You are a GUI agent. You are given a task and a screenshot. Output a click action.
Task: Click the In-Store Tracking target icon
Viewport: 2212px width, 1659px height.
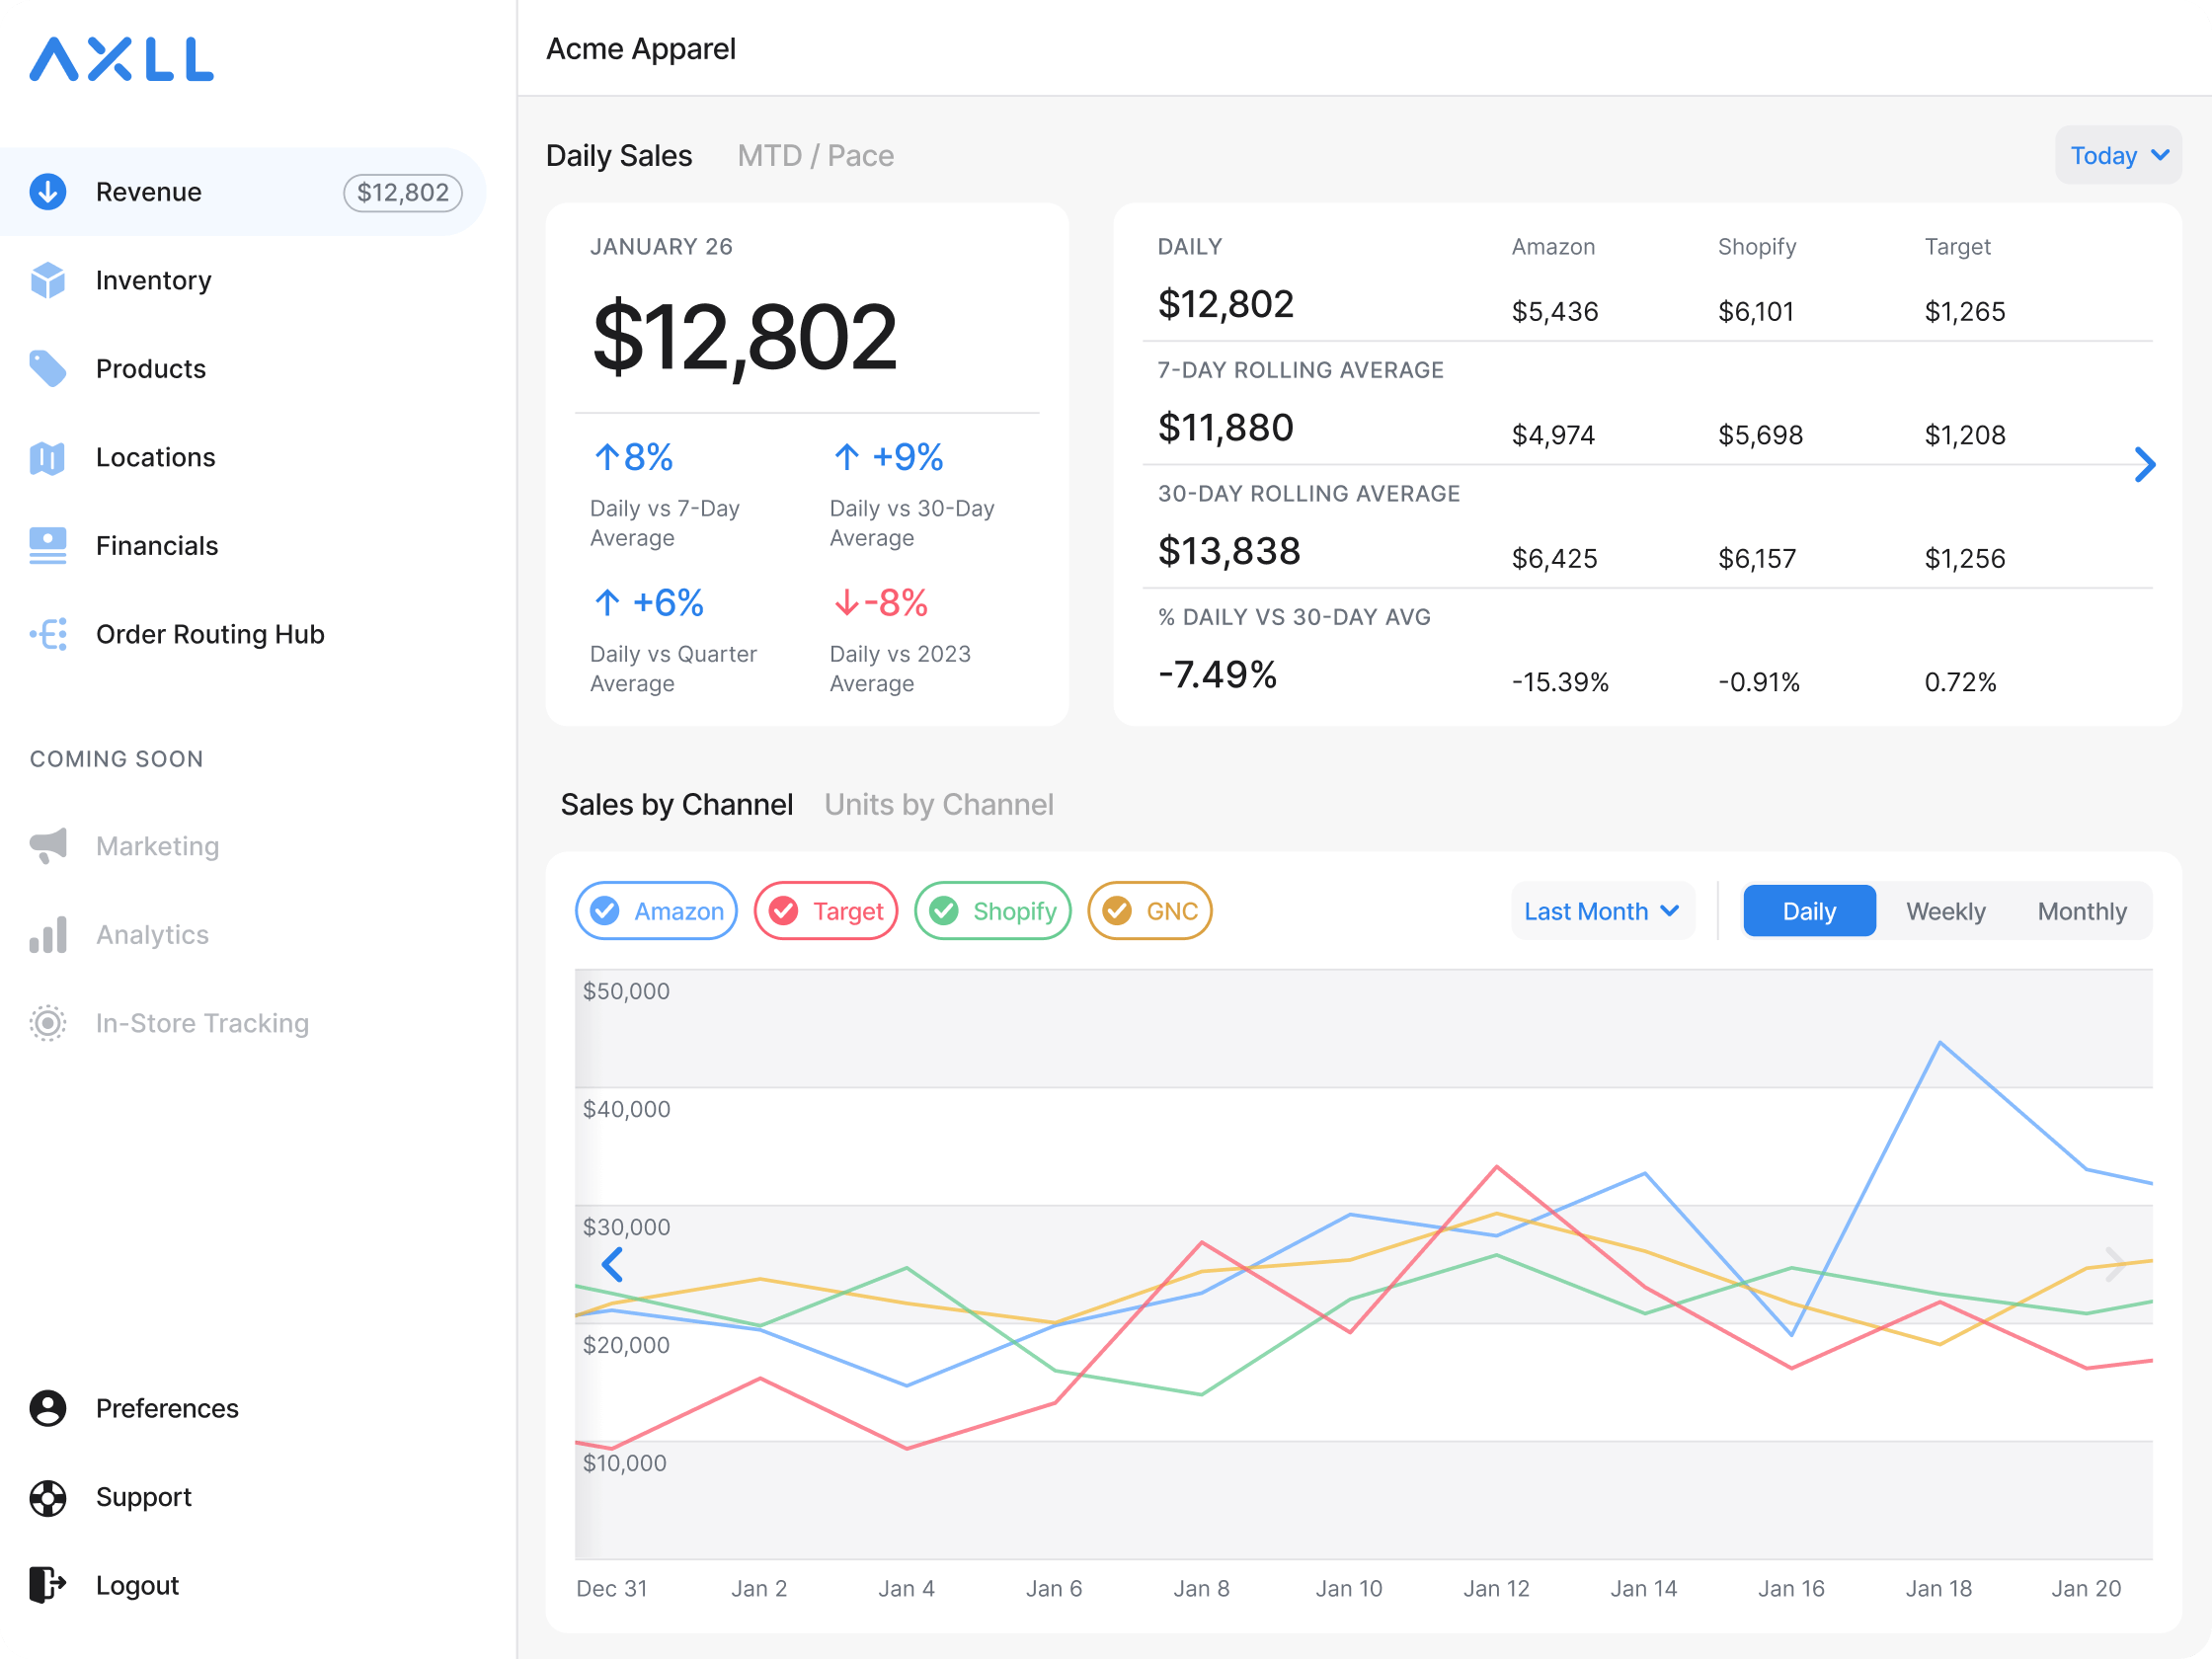pos(48,1023)
